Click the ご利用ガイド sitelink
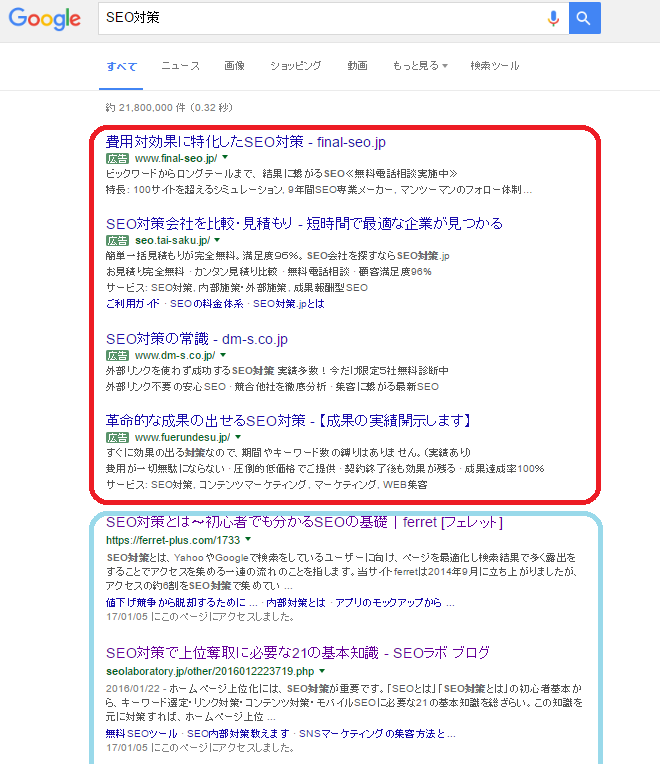 (x=134, y=303)
